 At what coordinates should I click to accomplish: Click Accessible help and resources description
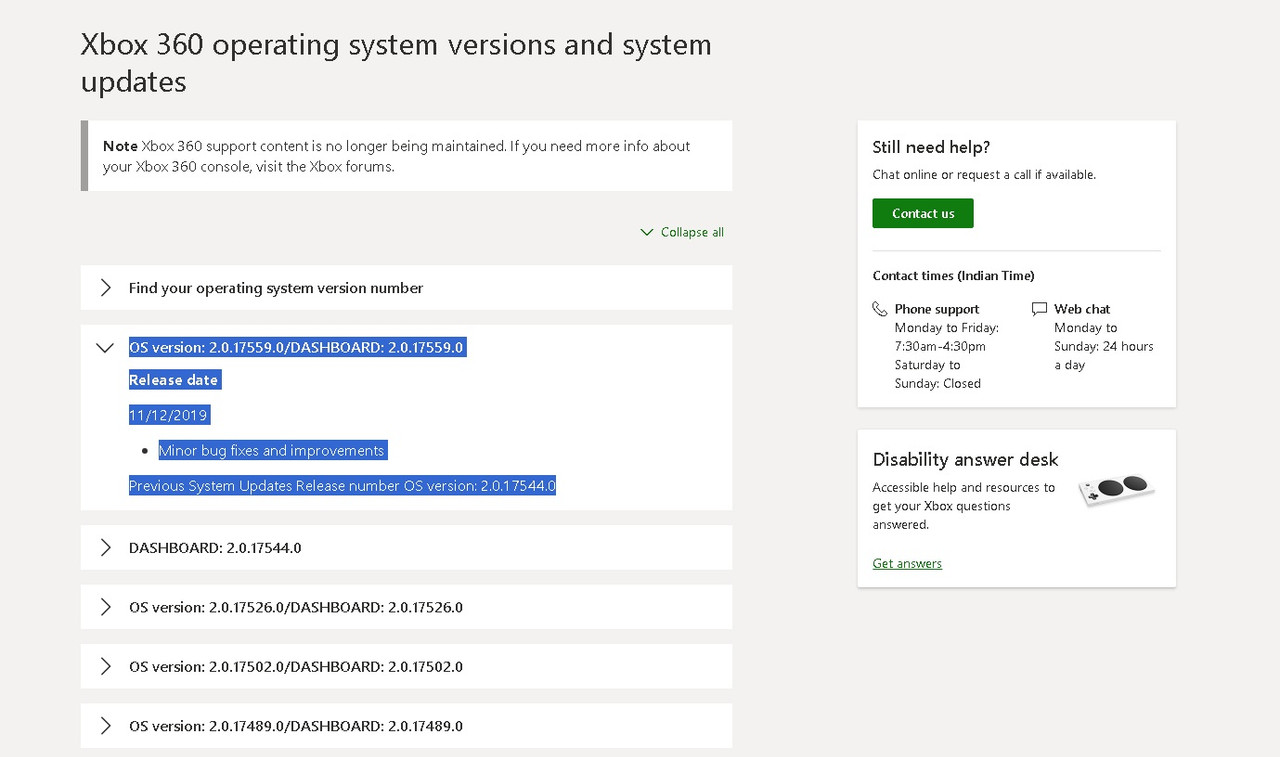(963, 506)
